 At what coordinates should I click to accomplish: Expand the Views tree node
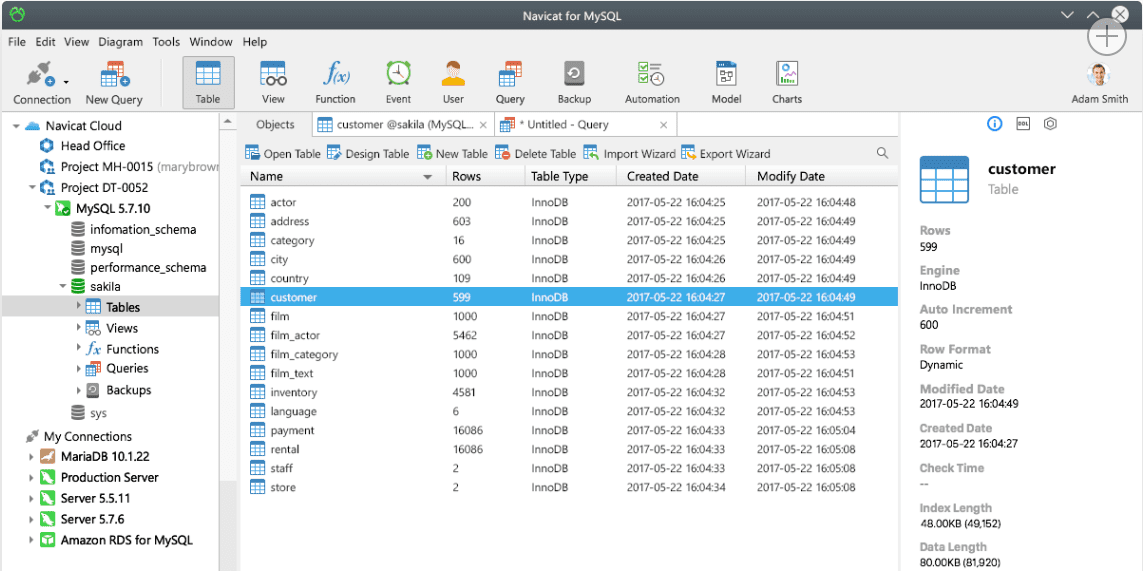[x=79, y=327]
